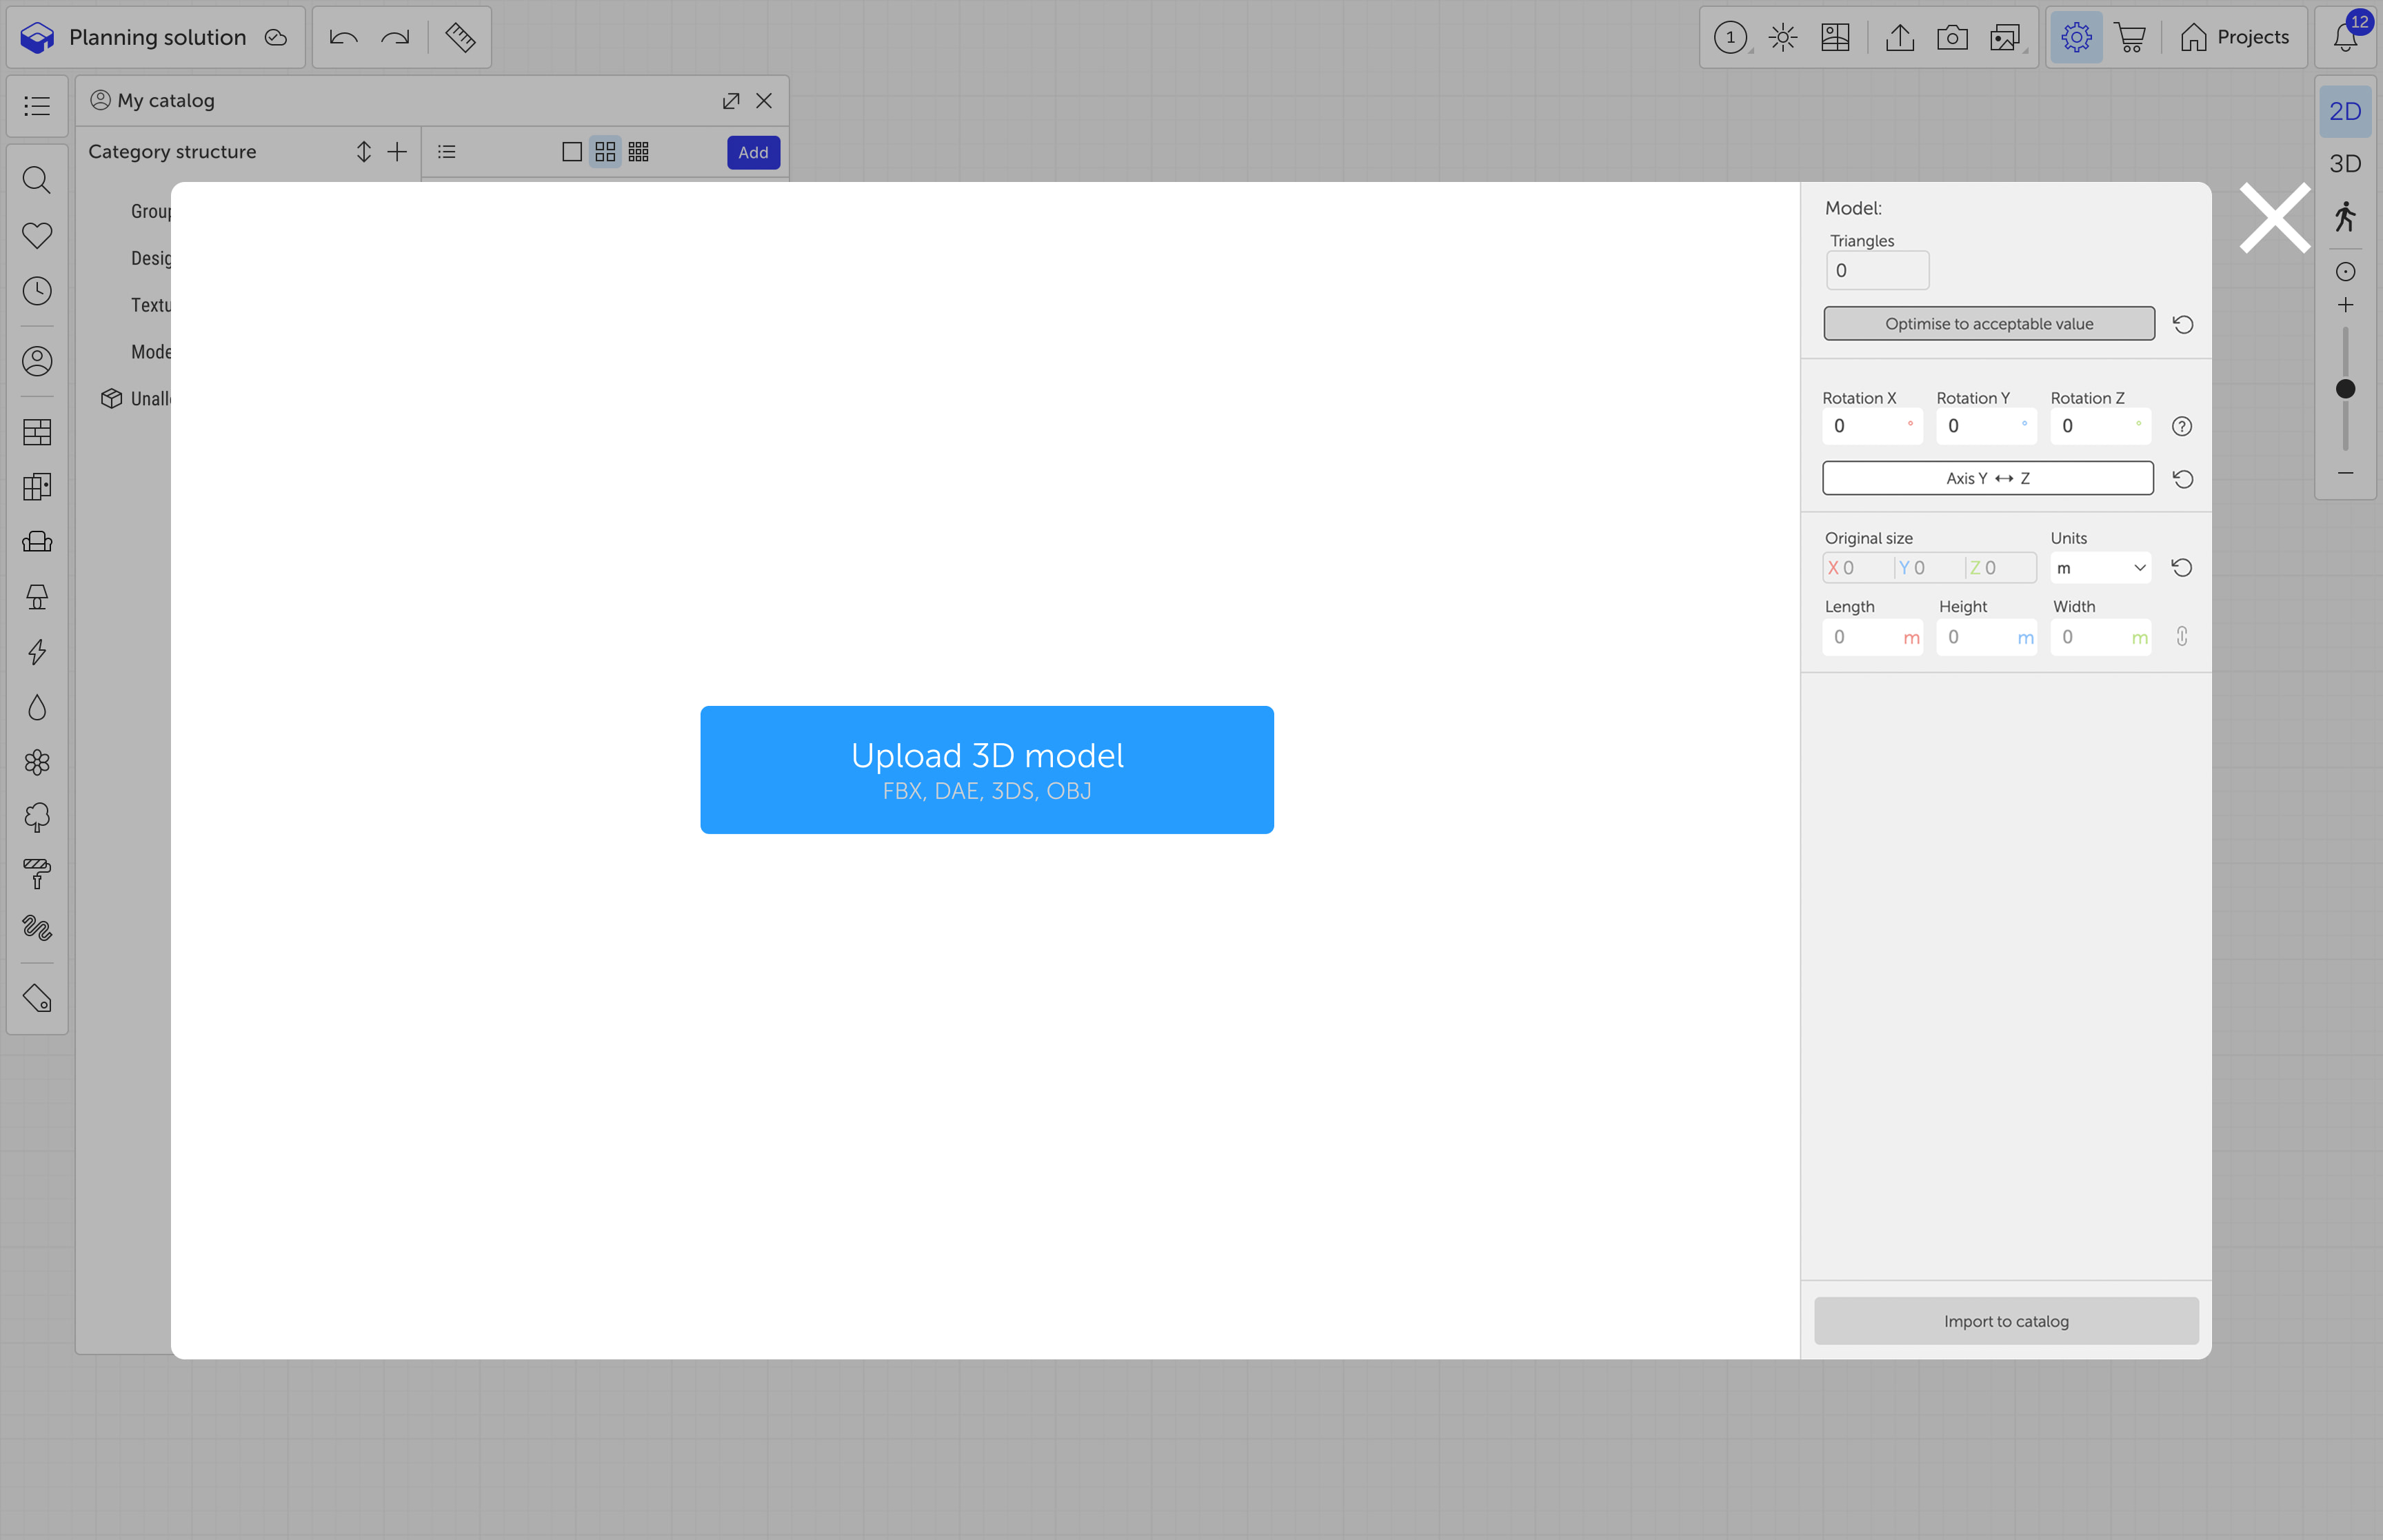
Task: Open the list sorting menu icon
Action: pyautogui.click(x=447, y=152)
